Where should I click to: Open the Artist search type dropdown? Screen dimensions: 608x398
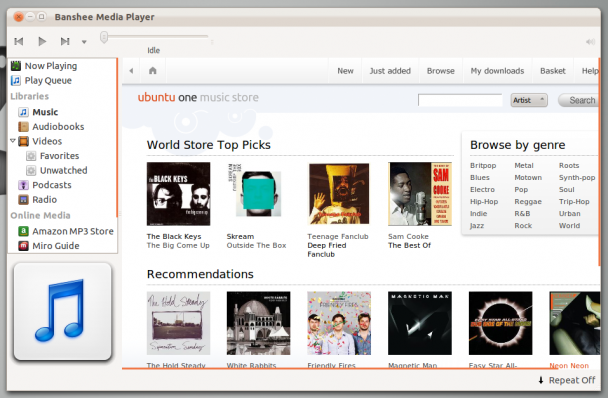pos(529,100)
